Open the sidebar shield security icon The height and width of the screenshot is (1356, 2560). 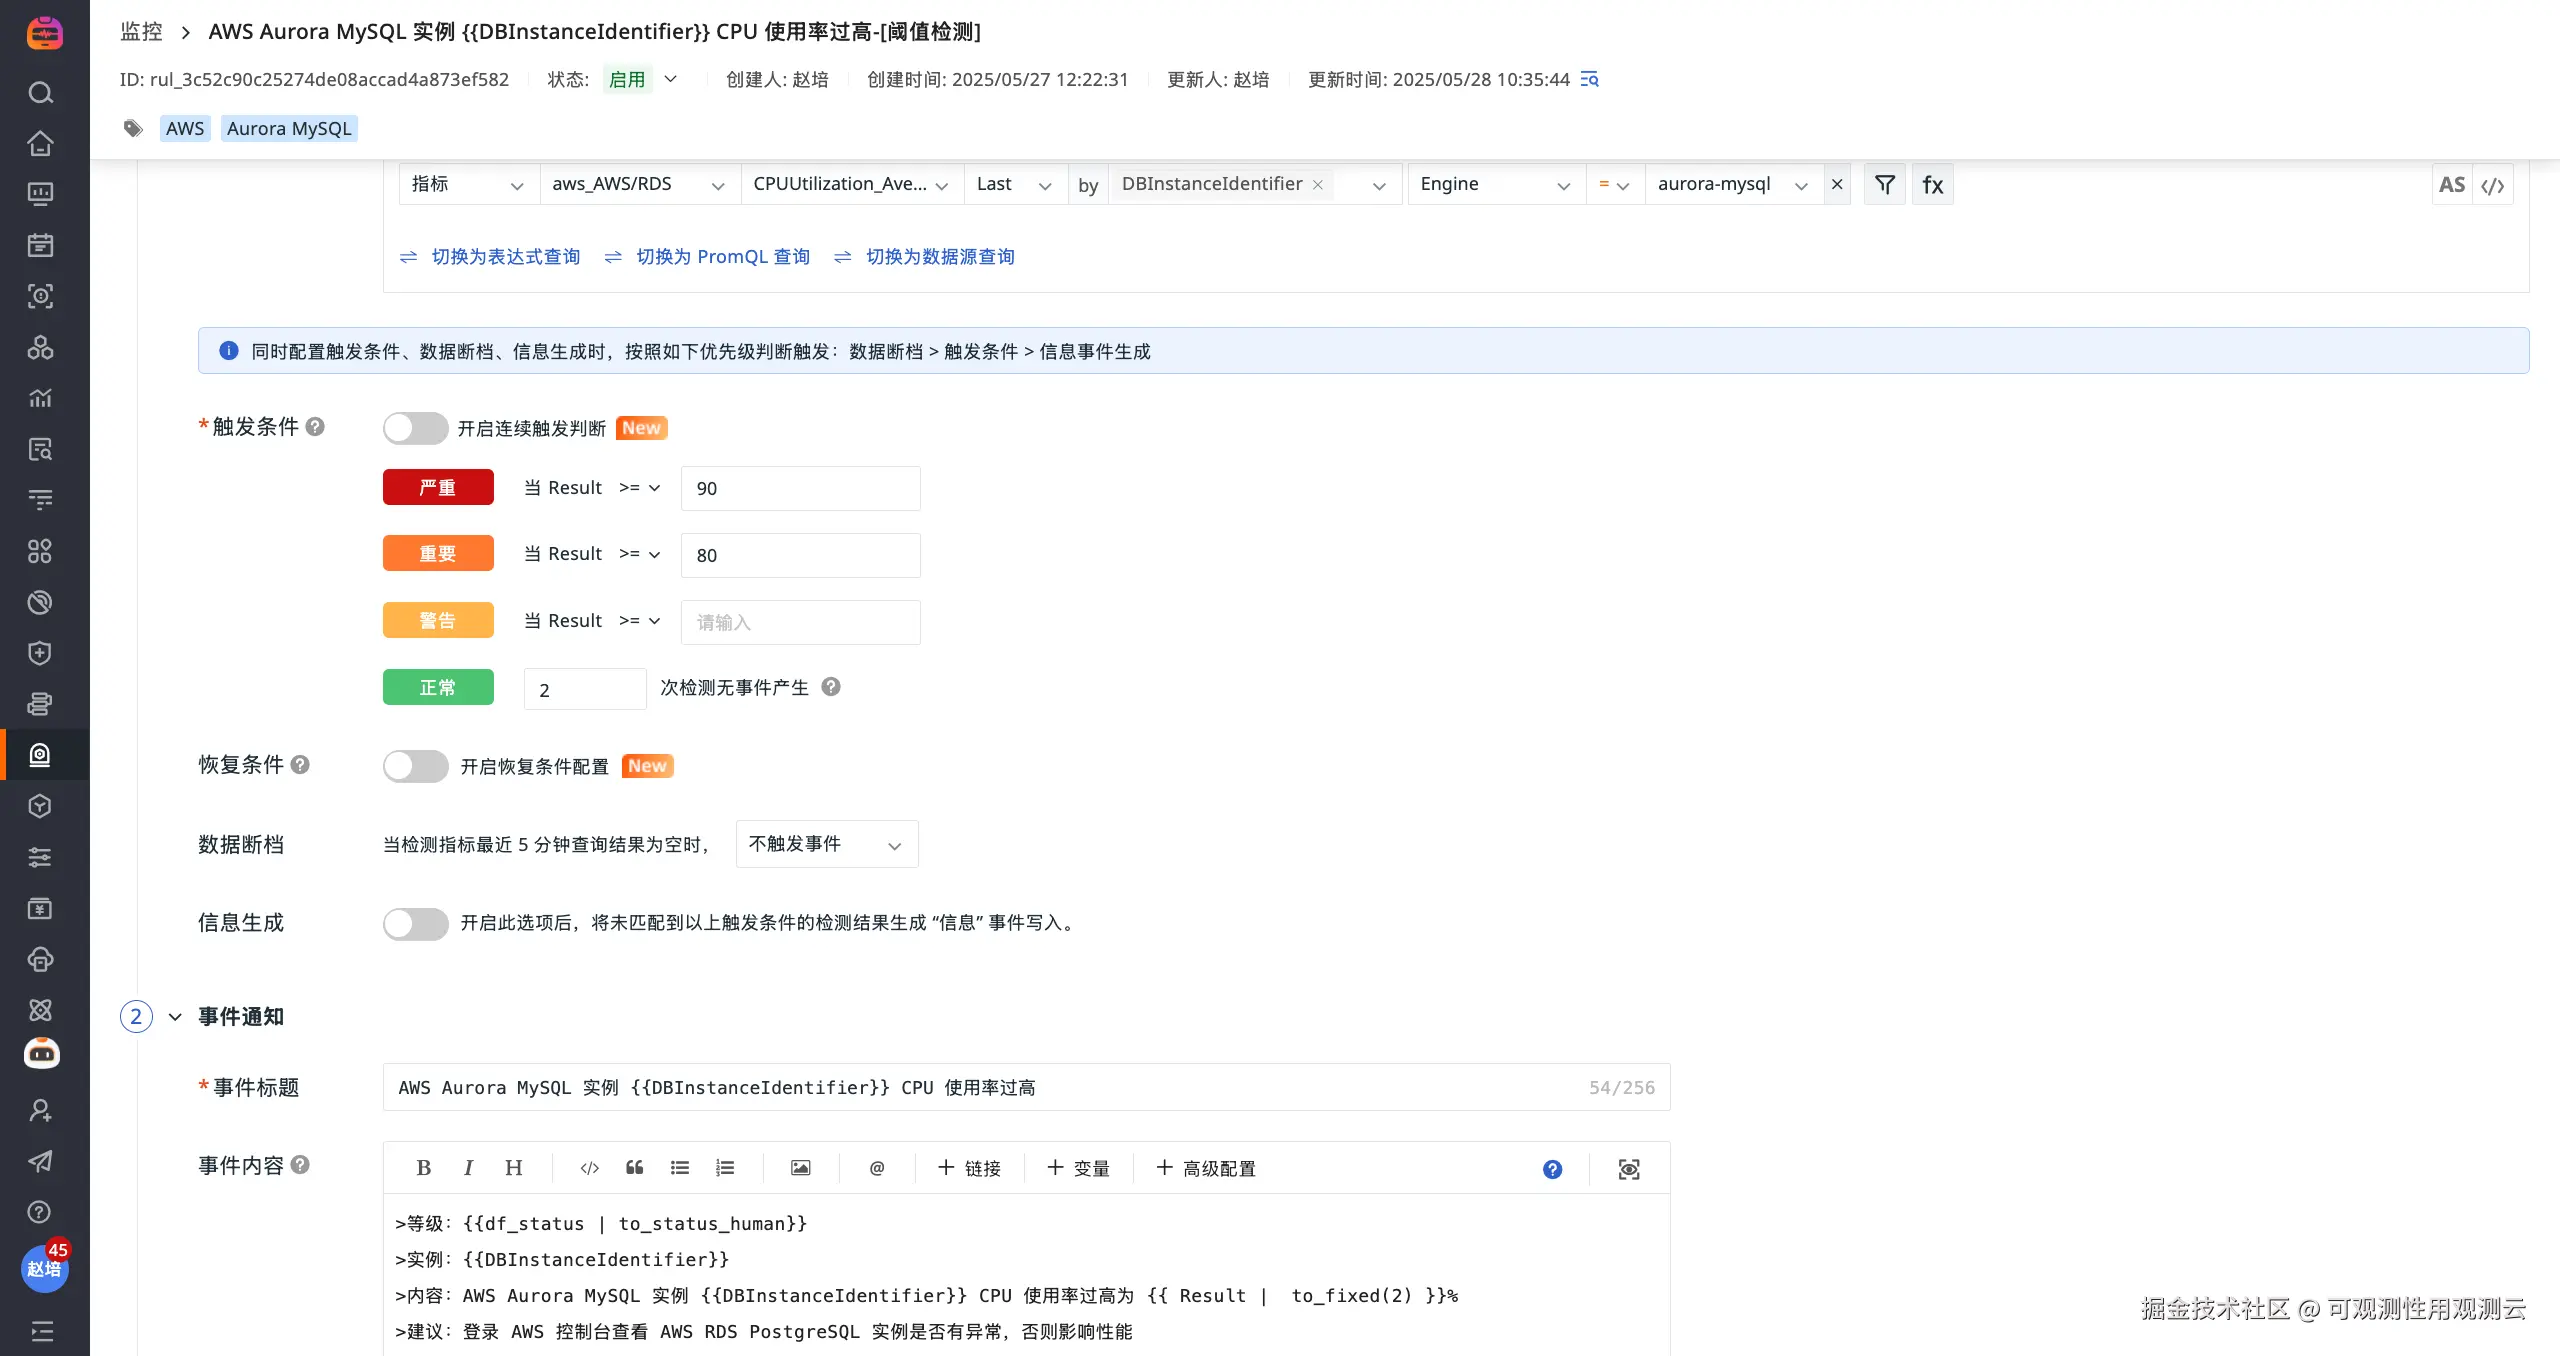40,653
